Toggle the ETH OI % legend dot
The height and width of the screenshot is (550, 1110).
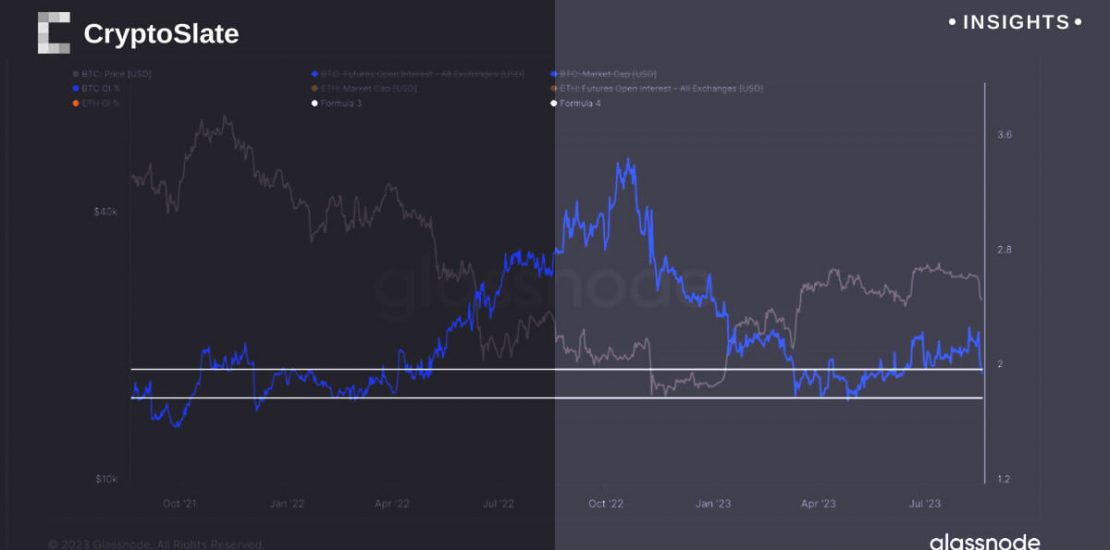tap(75, 103)
